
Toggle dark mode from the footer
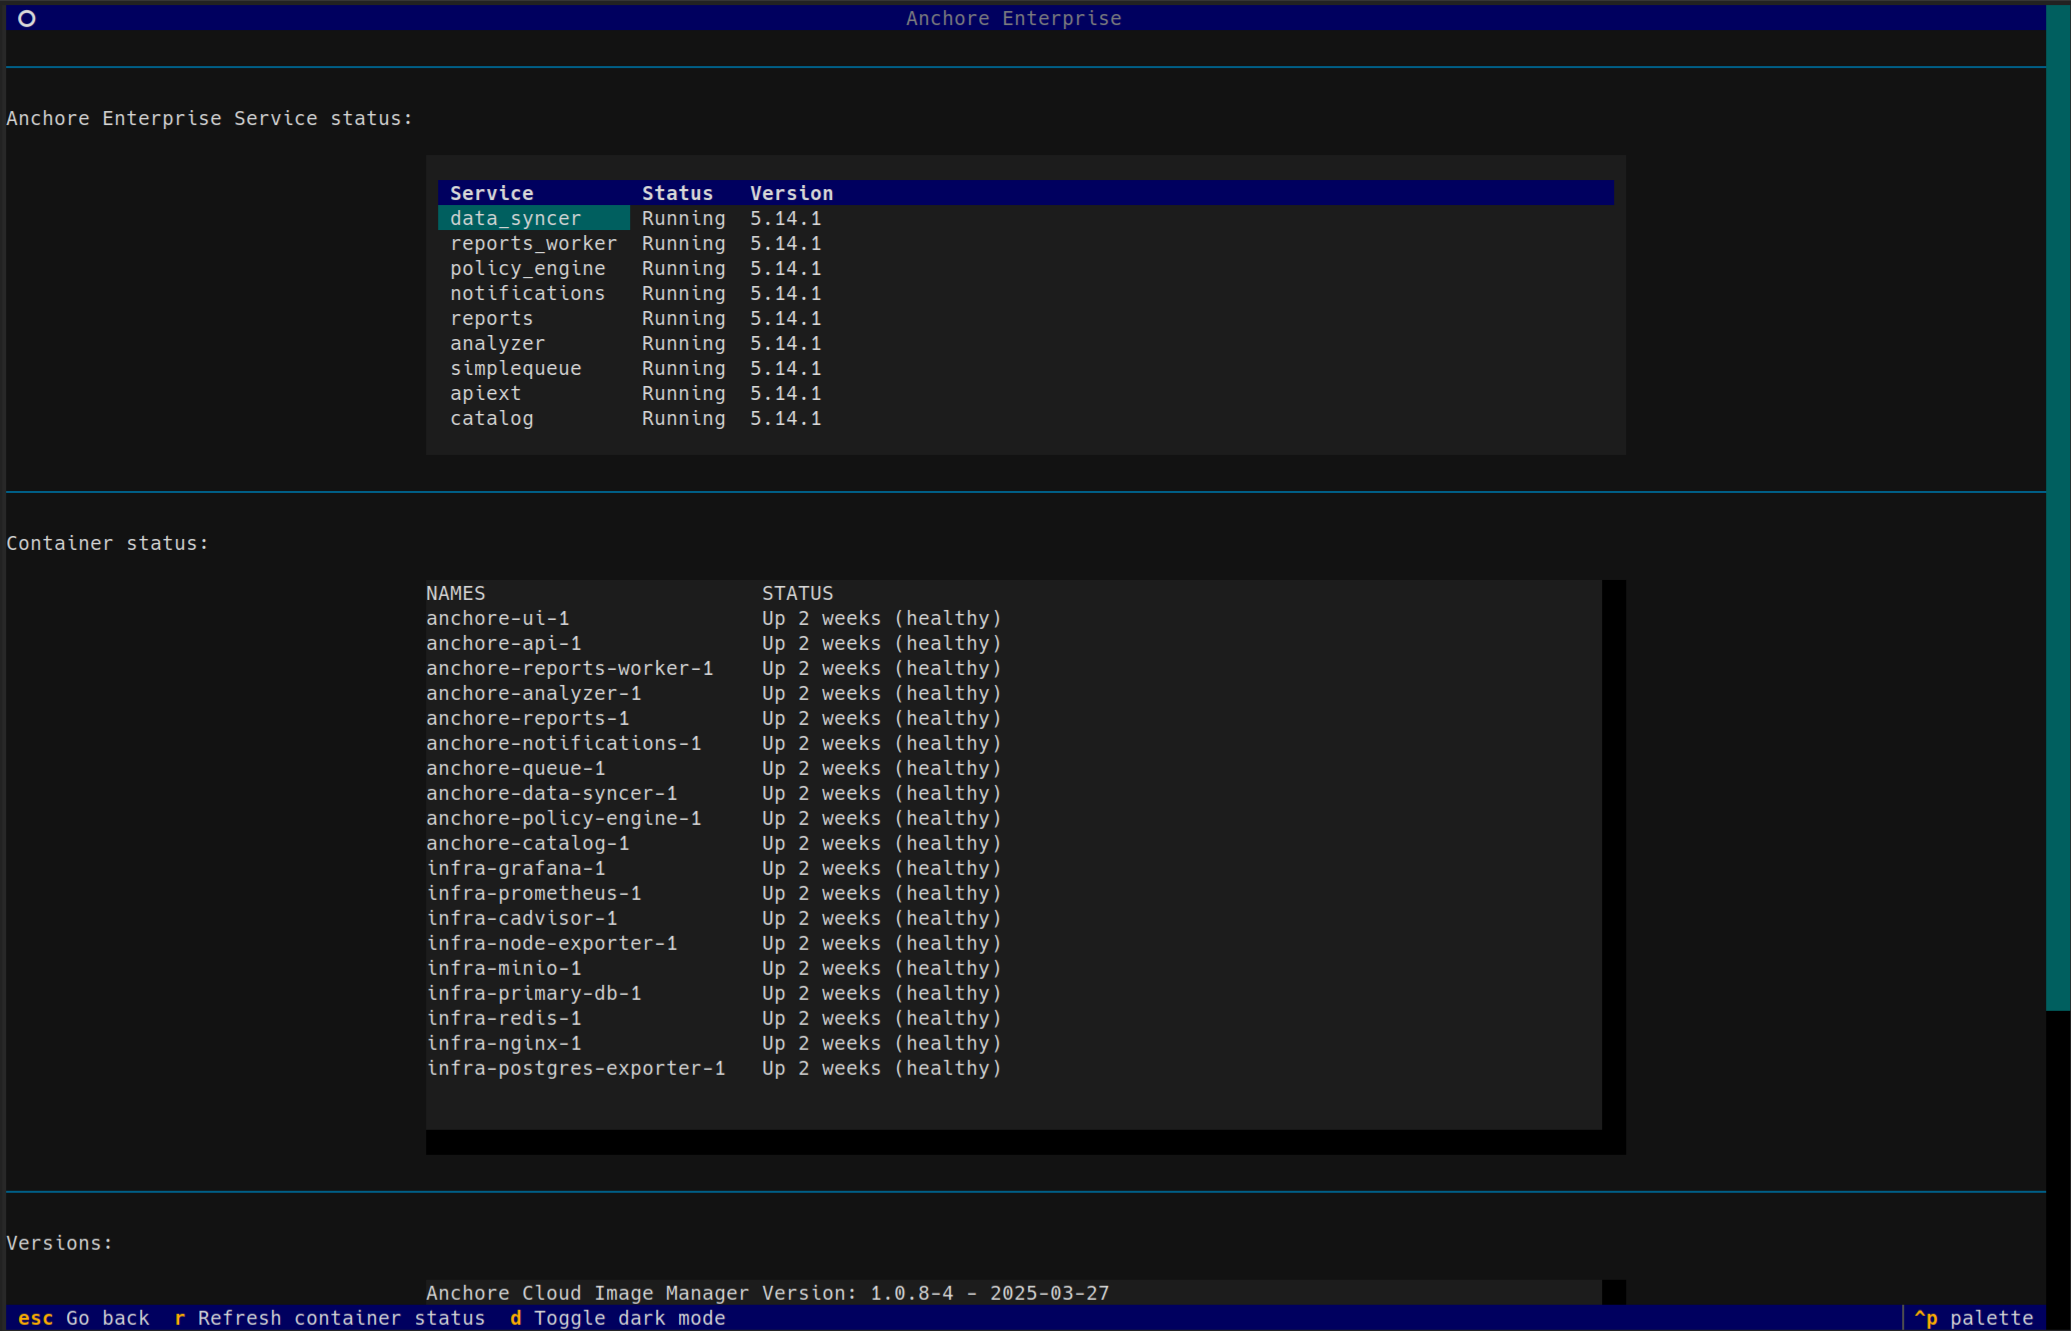(x=618, y=1318)
